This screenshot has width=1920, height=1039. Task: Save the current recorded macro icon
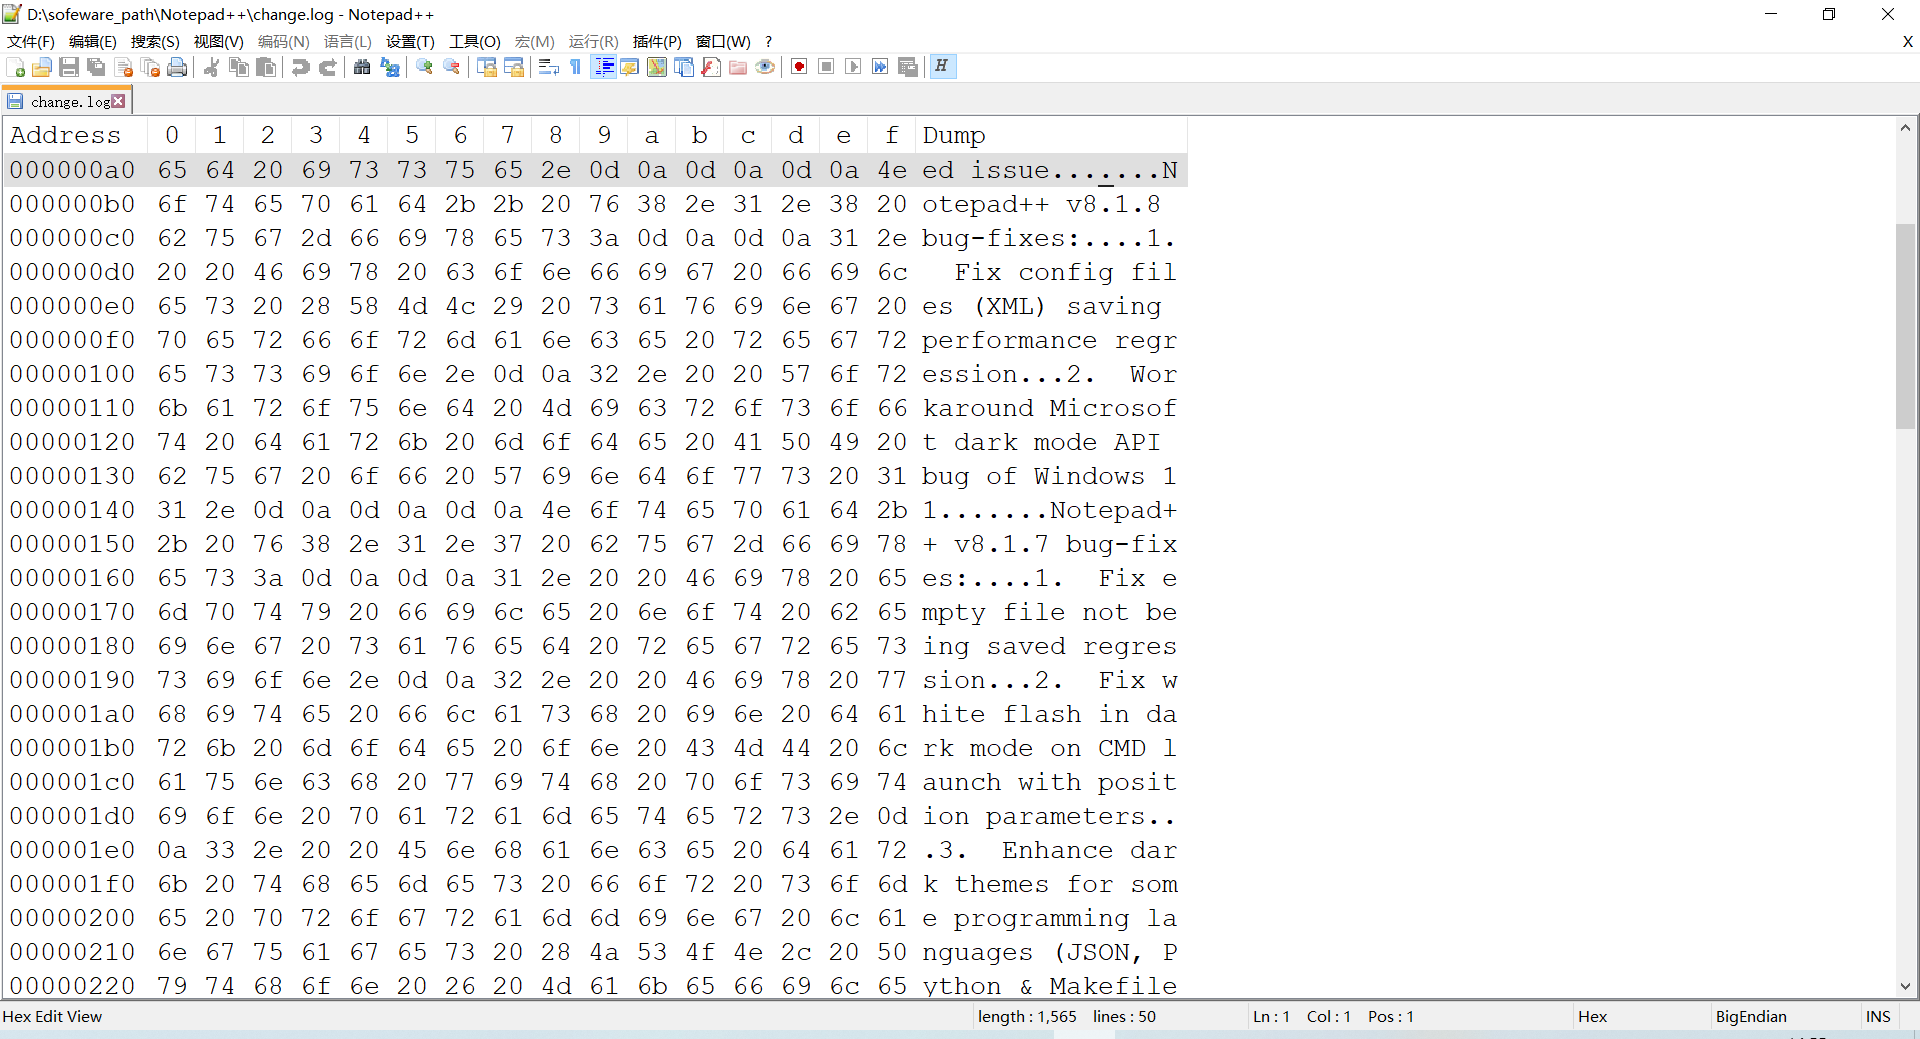point(908,67)
